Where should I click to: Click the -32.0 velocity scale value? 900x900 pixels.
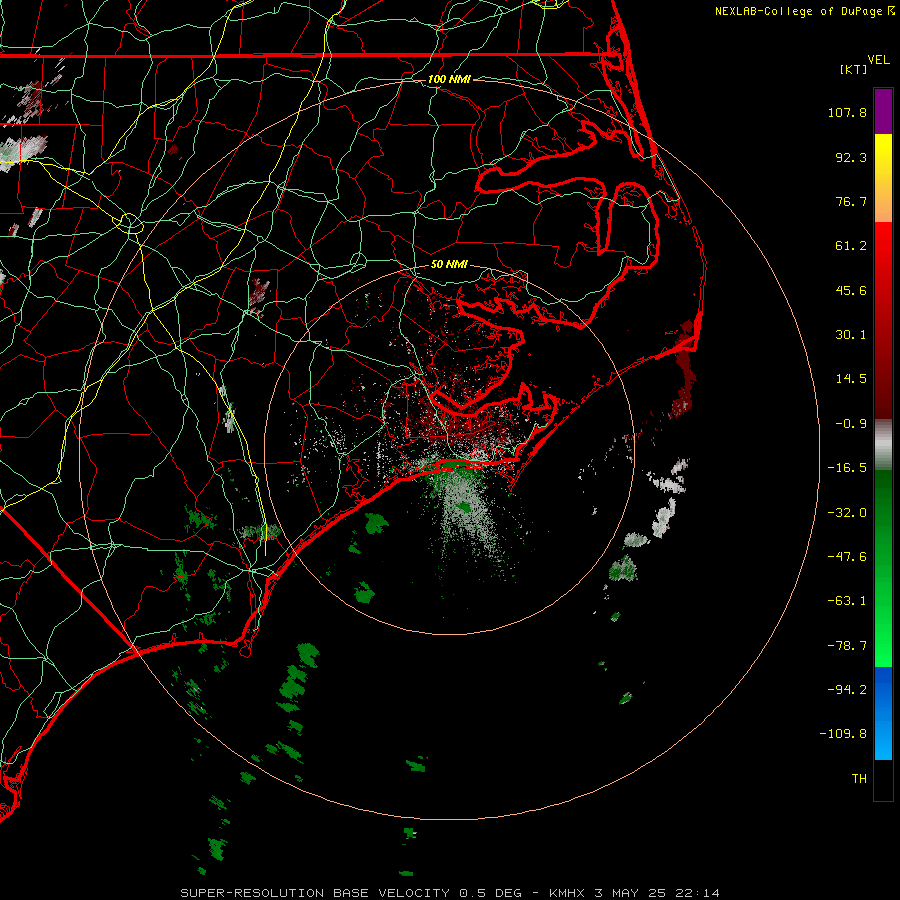pyautogui.click(x=847, y=513)
